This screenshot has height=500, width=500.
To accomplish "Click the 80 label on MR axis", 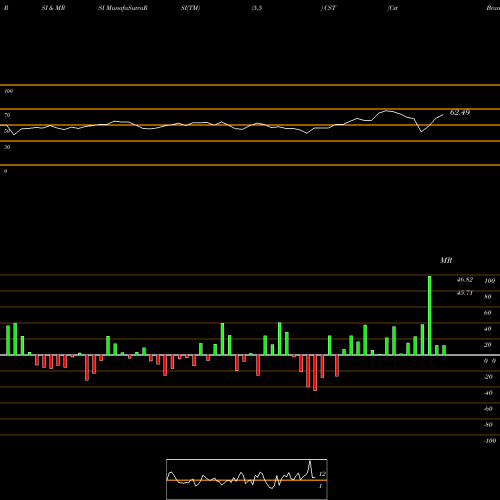I will pos(488,297).
